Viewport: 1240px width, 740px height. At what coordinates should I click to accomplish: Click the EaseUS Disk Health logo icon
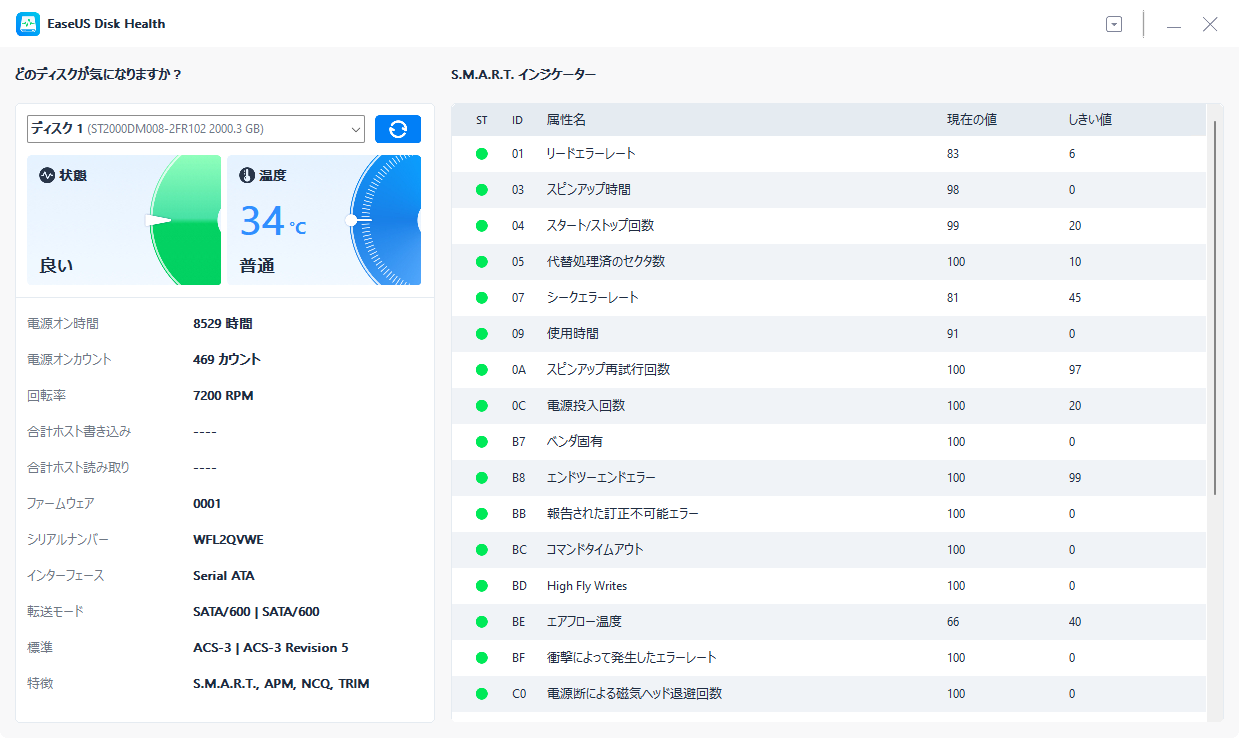click(x=27, y=23)
